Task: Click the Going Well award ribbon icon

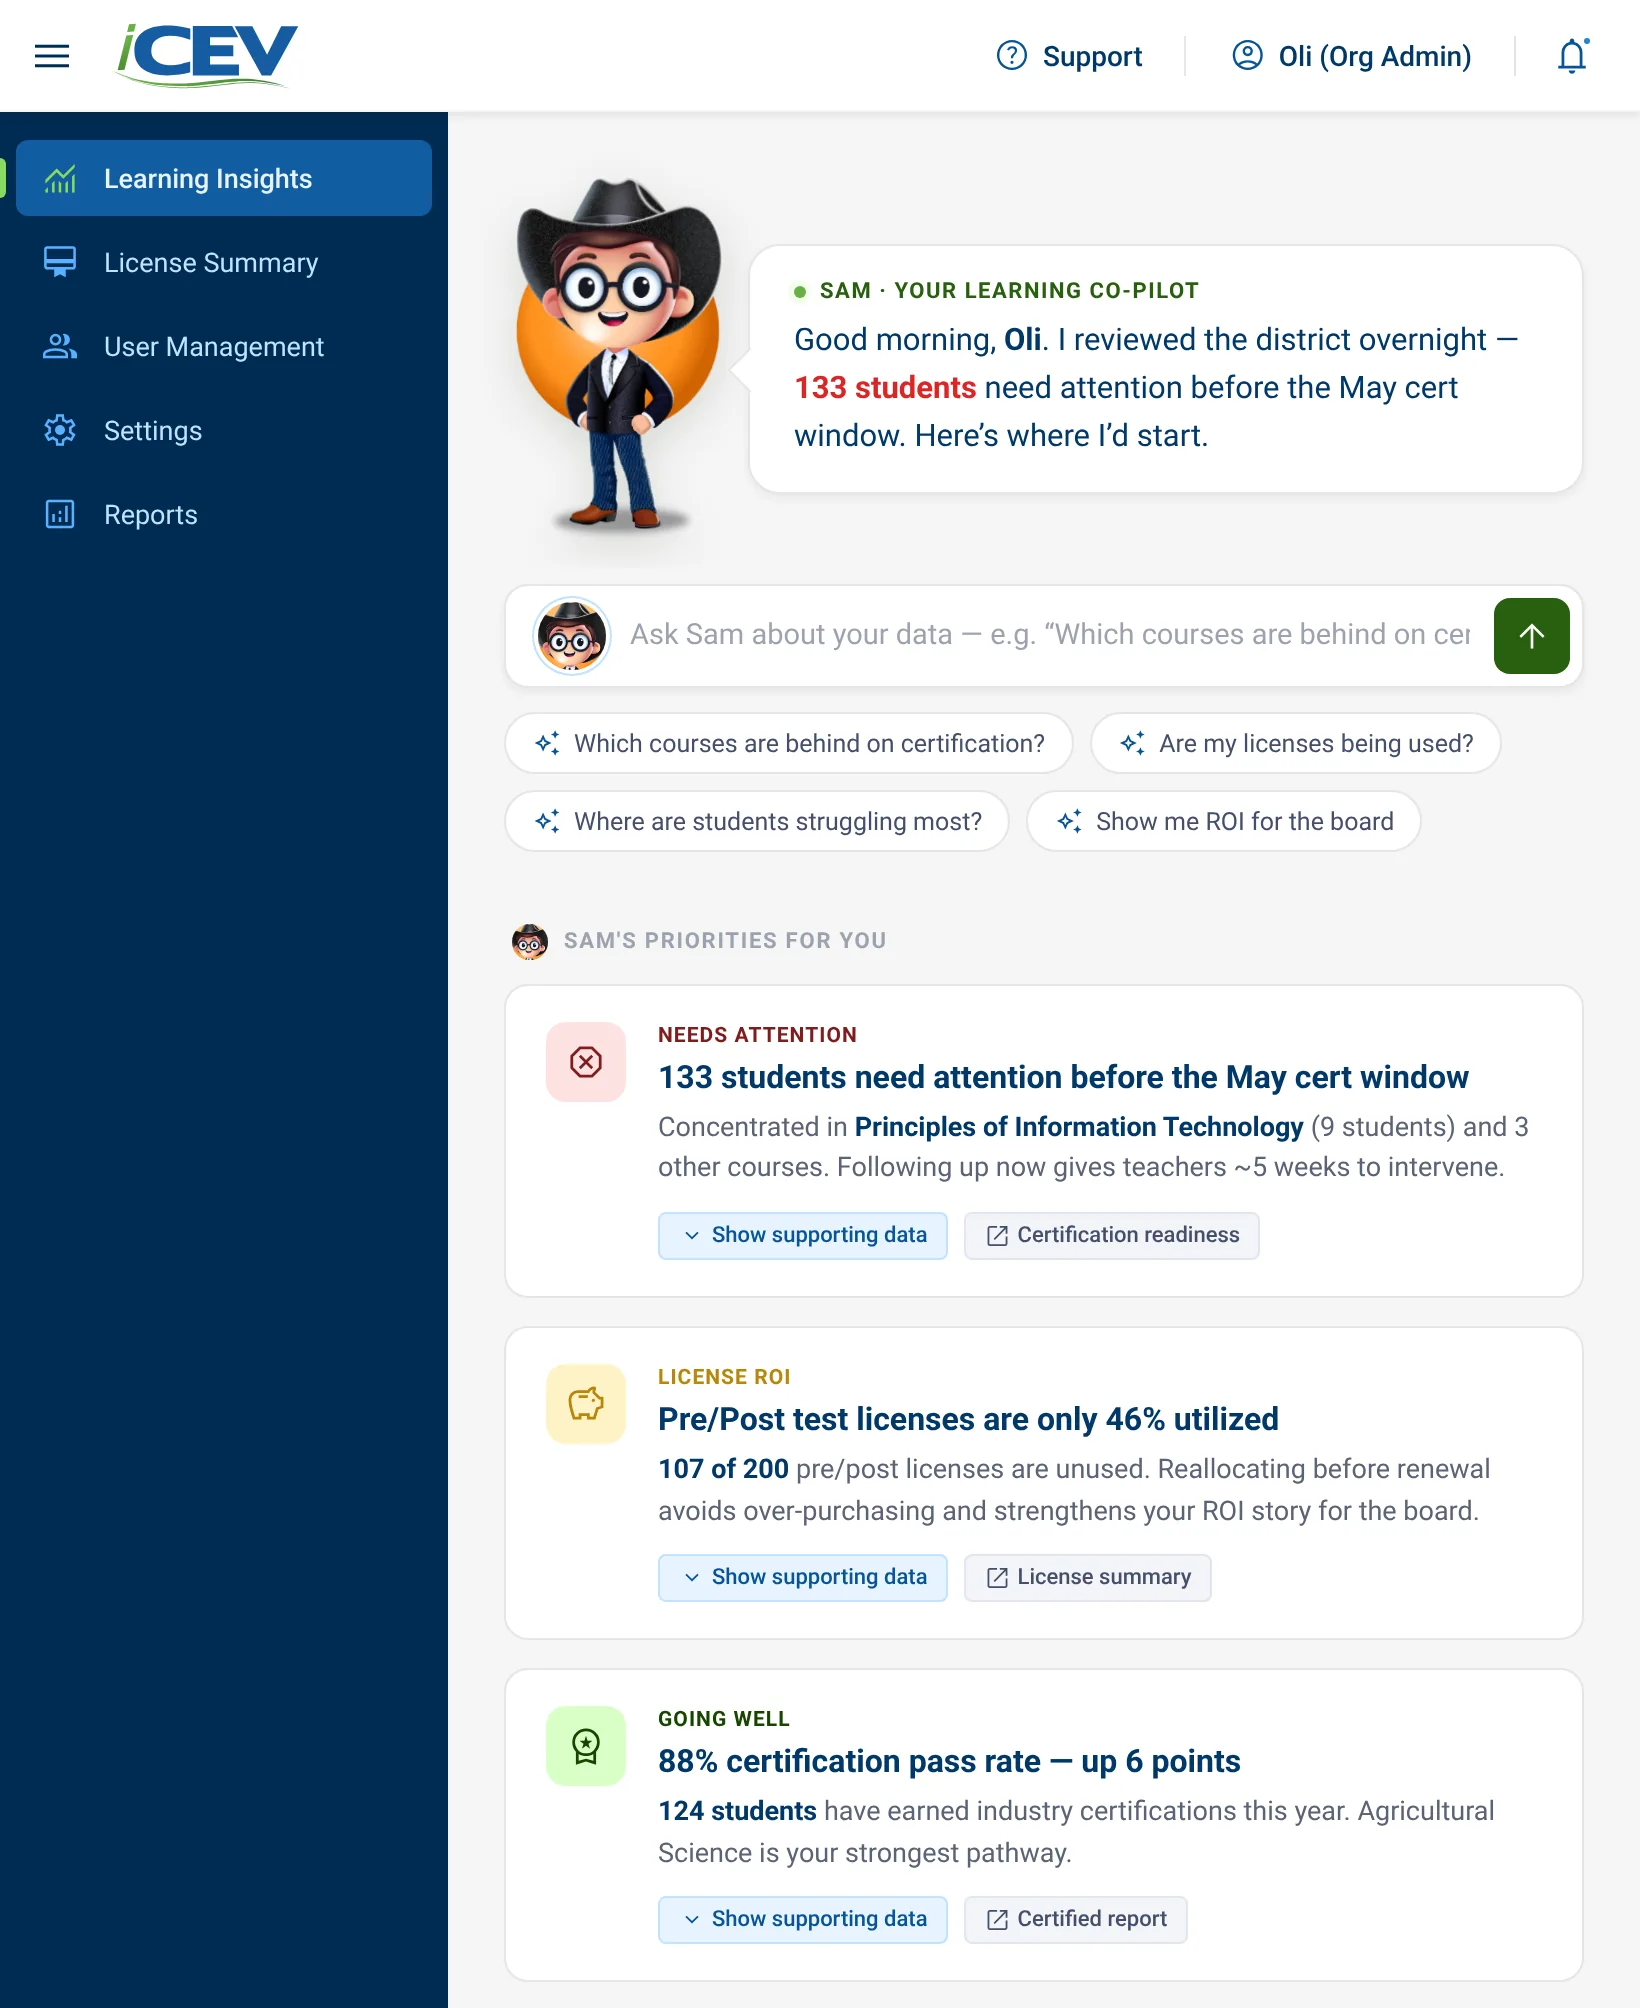Action: 586,1746
